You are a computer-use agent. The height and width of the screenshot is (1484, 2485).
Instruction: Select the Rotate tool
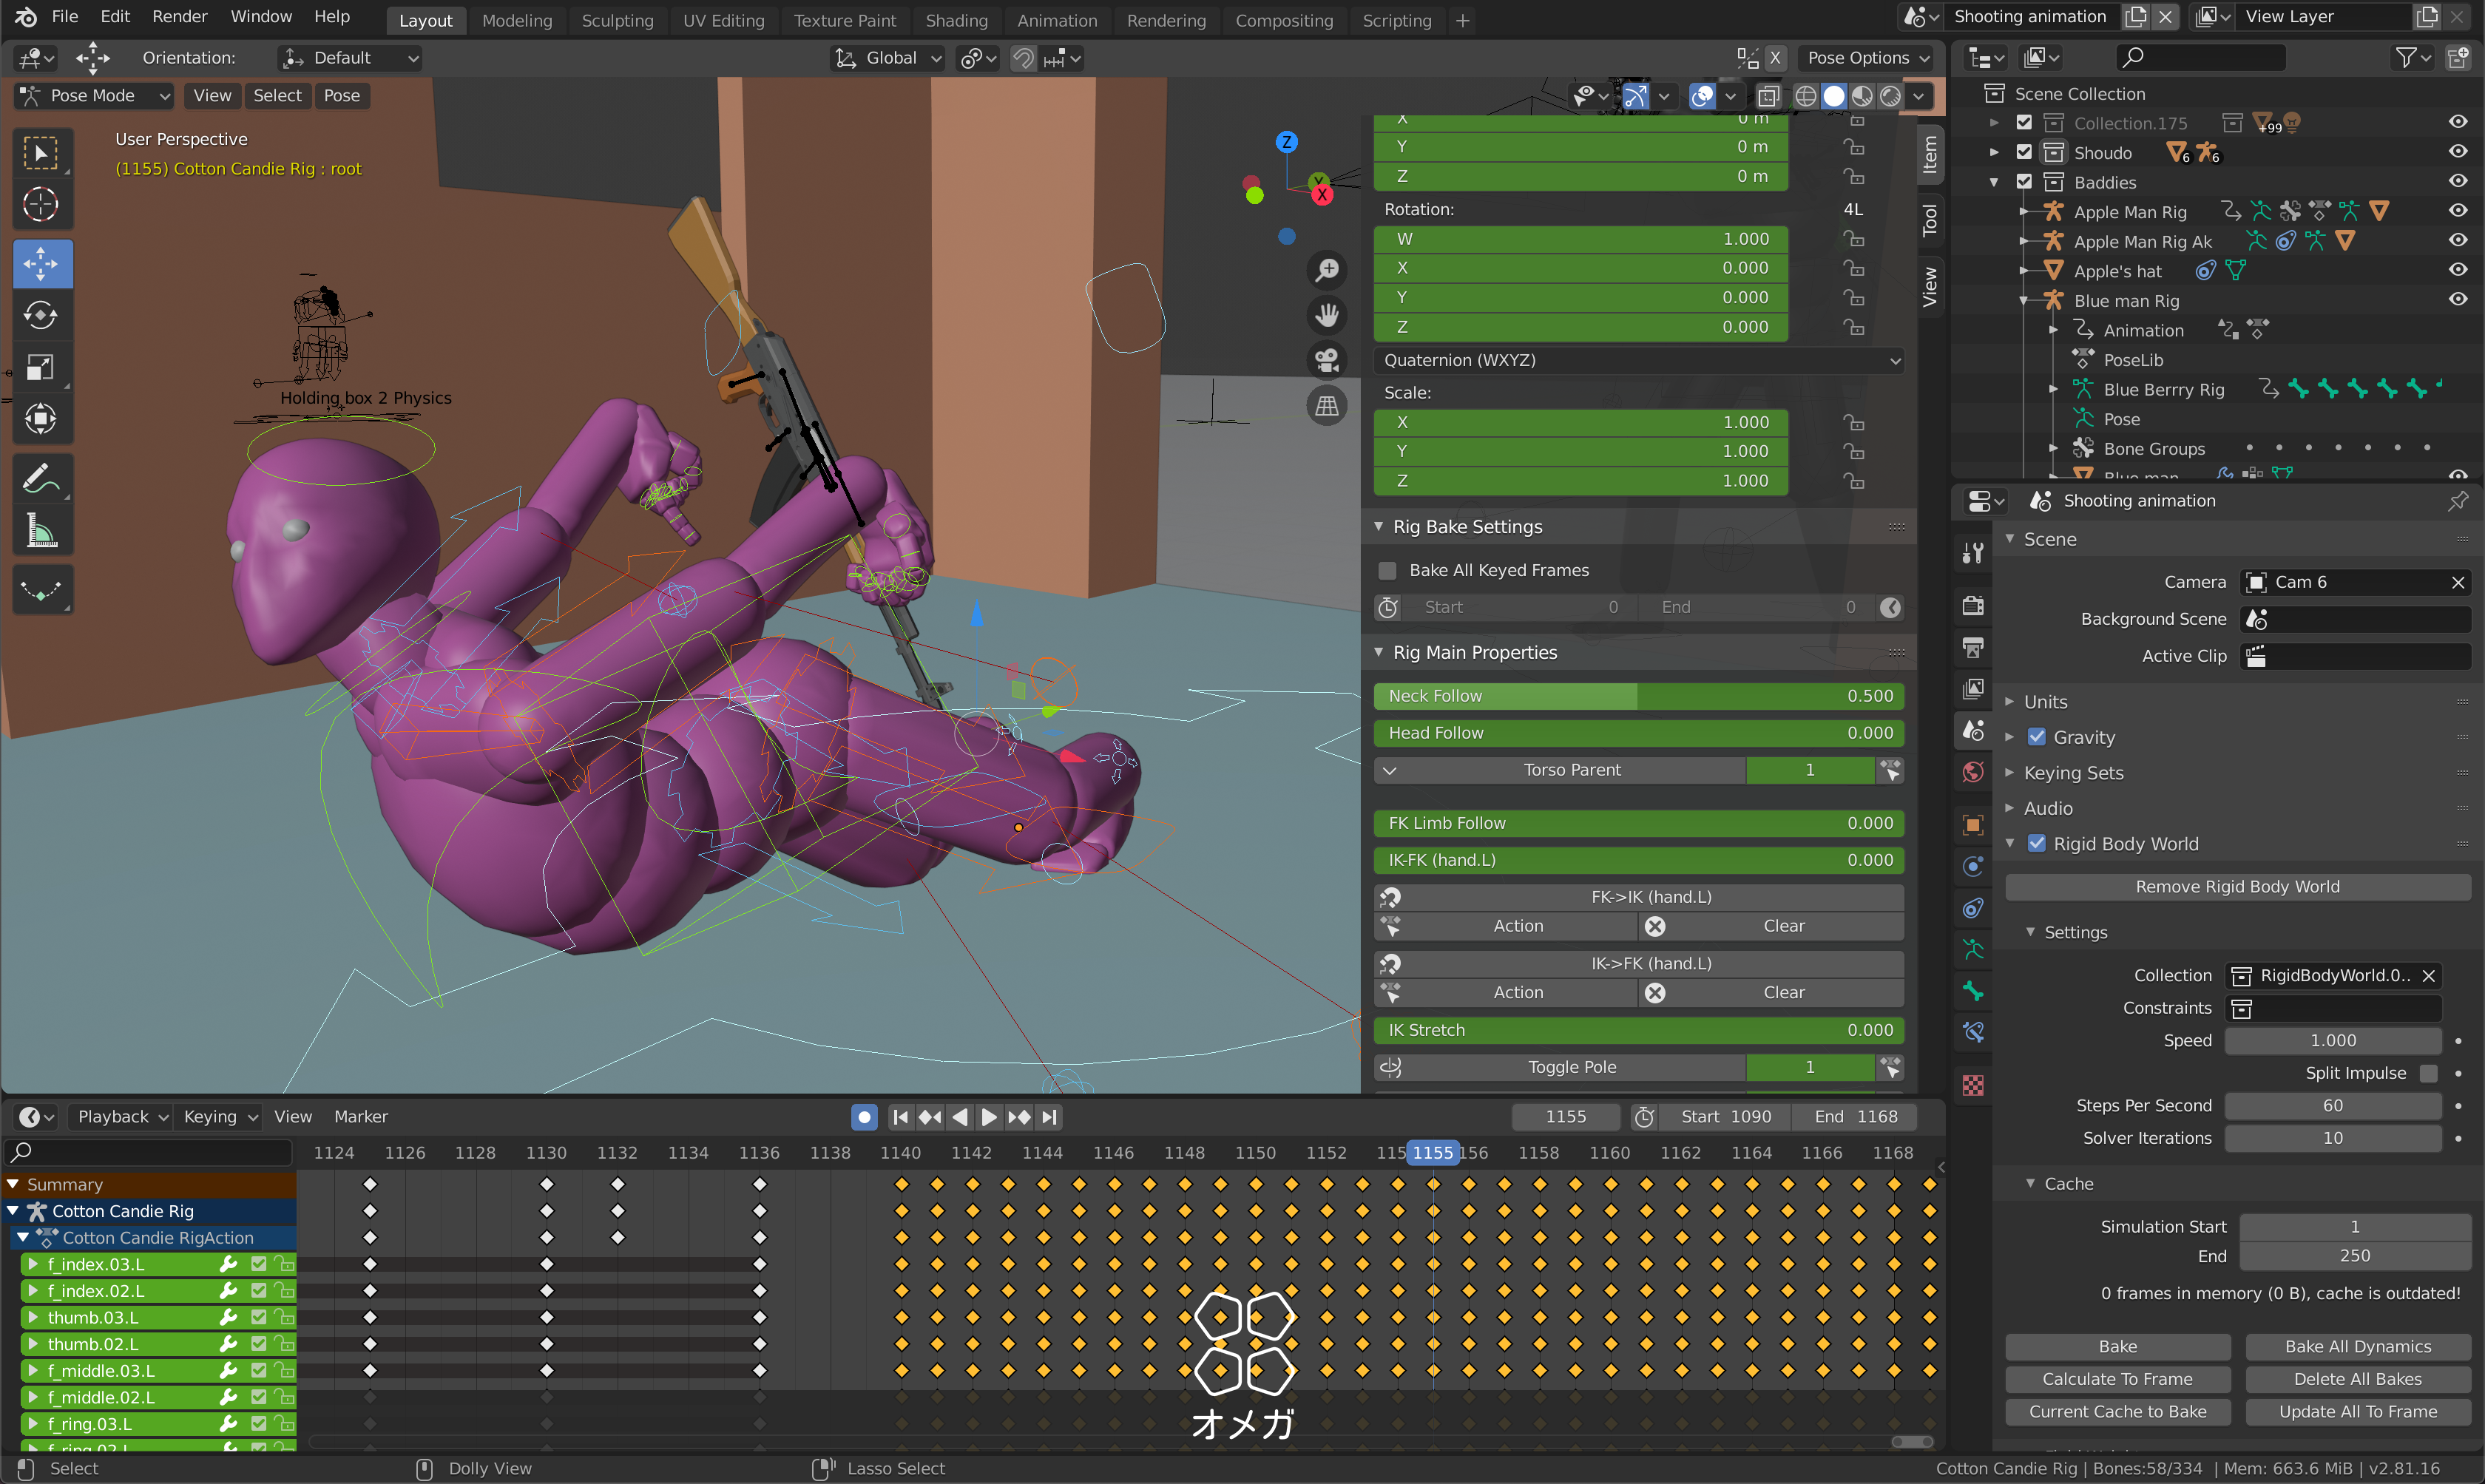click(x=41, y=316)
